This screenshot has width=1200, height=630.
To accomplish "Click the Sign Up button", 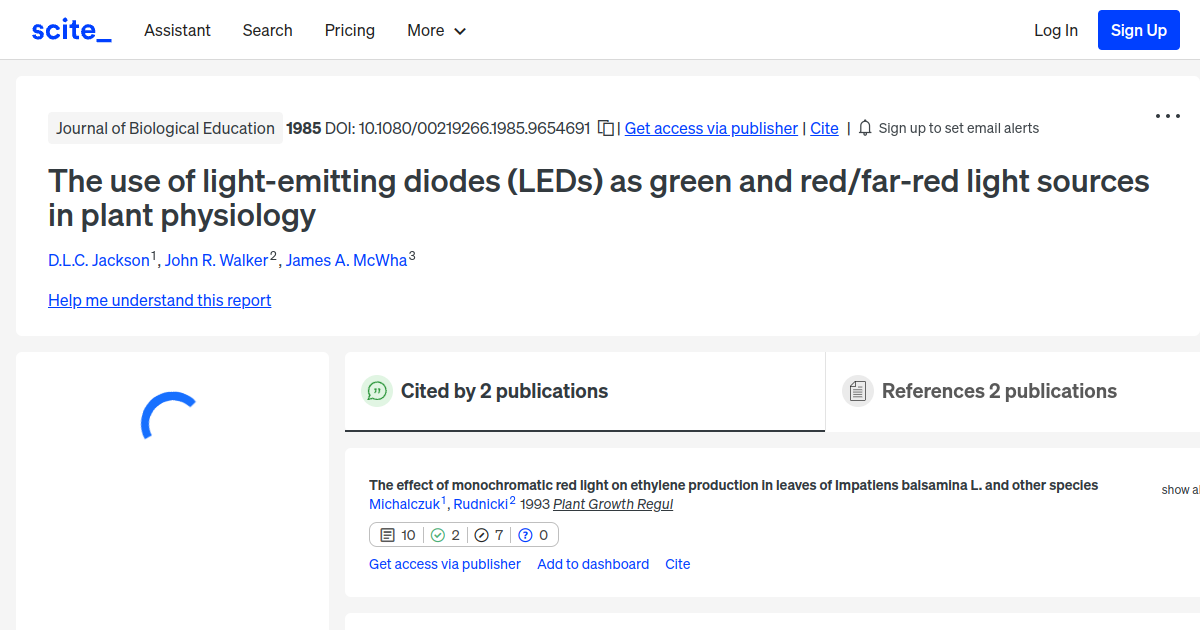I will [1138, 30].
